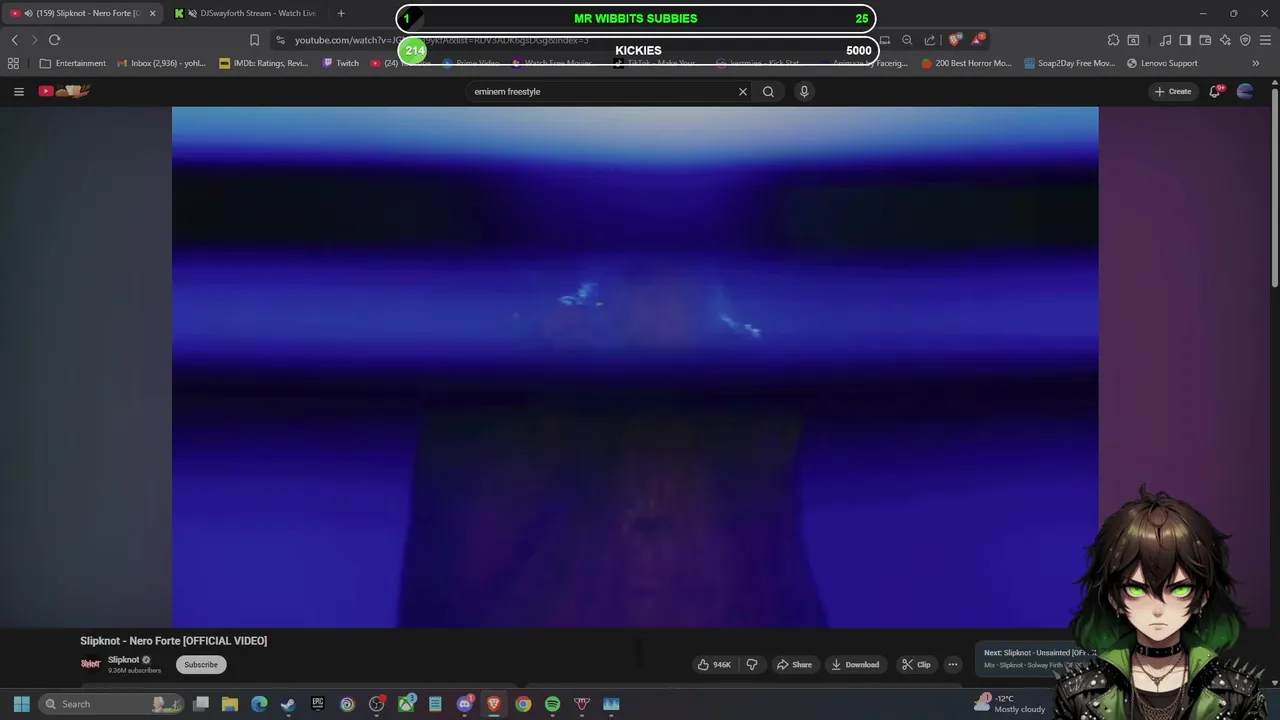Image resolution: width=1280 pixels, height=720 pixels.
Task: Close the Slipknot - Nero Forte tab
Action: (152, 13)
